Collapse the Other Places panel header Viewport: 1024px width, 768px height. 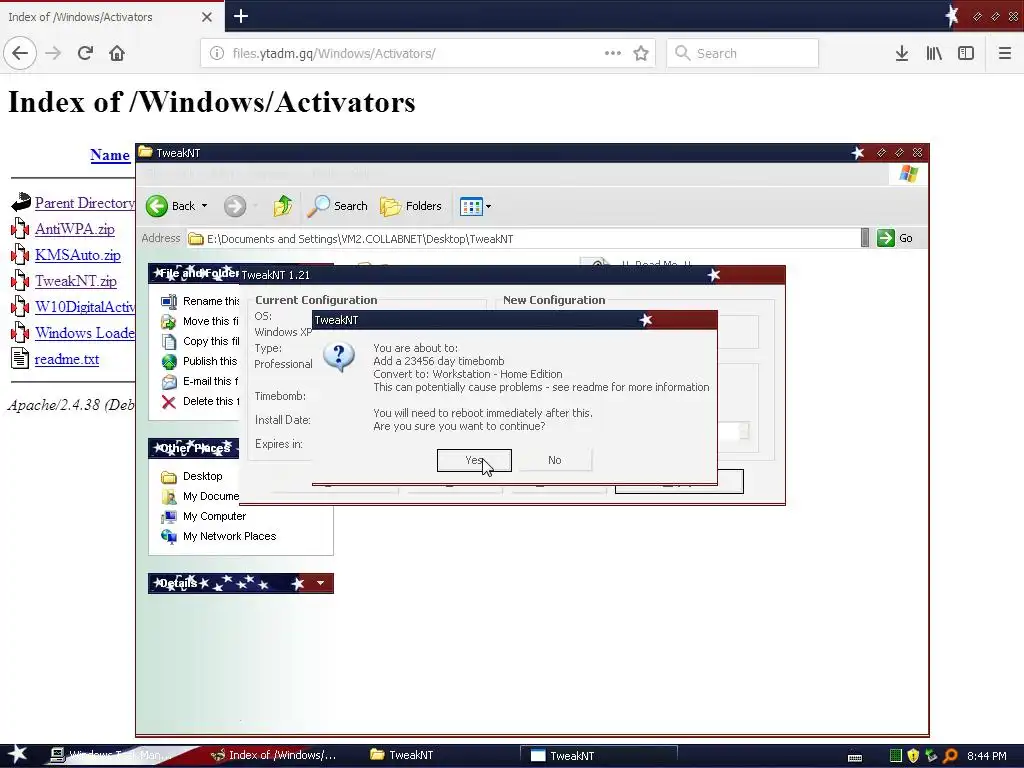[x=194, y=448]
